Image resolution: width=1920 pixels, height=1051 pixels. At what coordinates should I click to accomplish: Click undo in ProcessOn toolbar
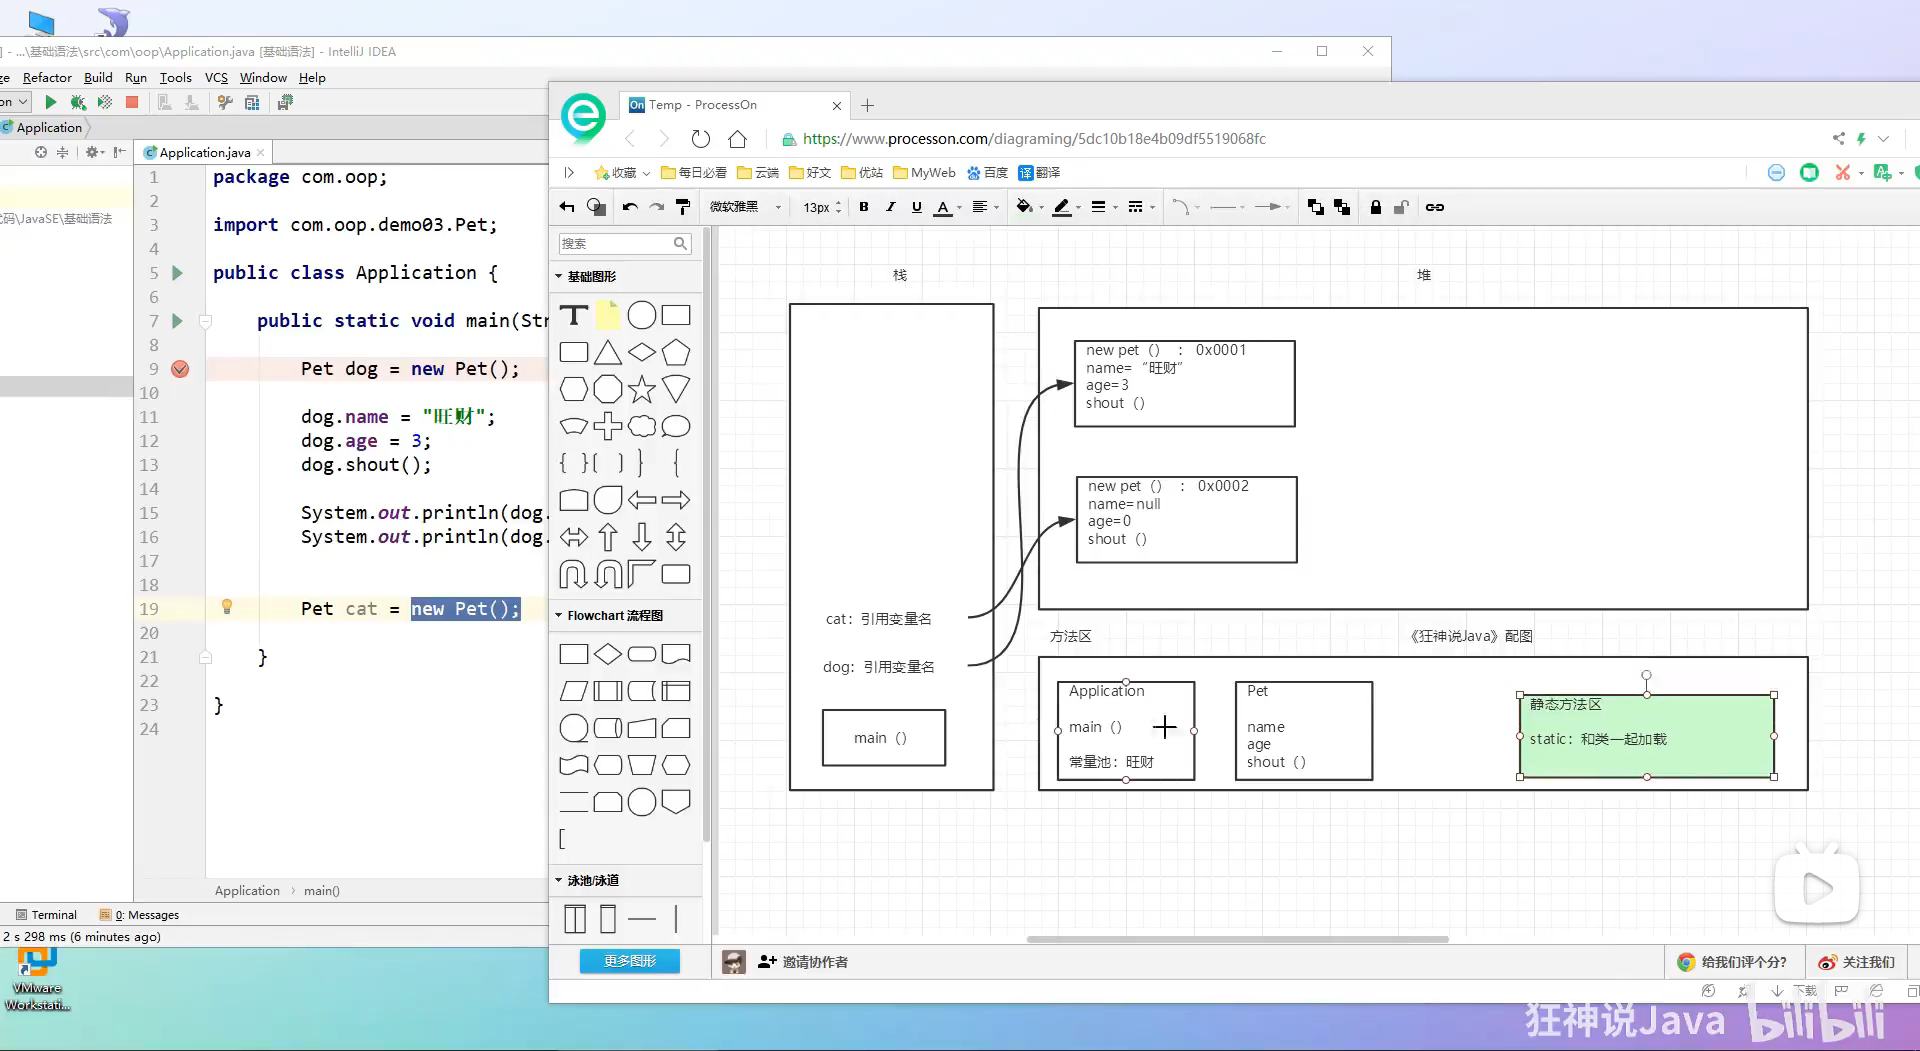click(630, 207)
